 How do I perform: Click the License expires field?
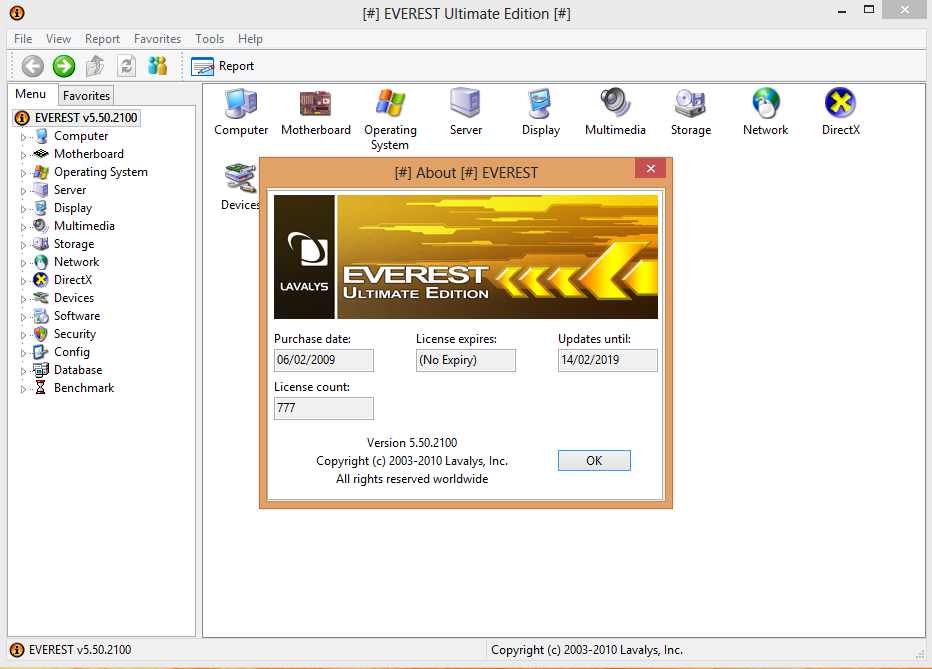click(465, 360)
